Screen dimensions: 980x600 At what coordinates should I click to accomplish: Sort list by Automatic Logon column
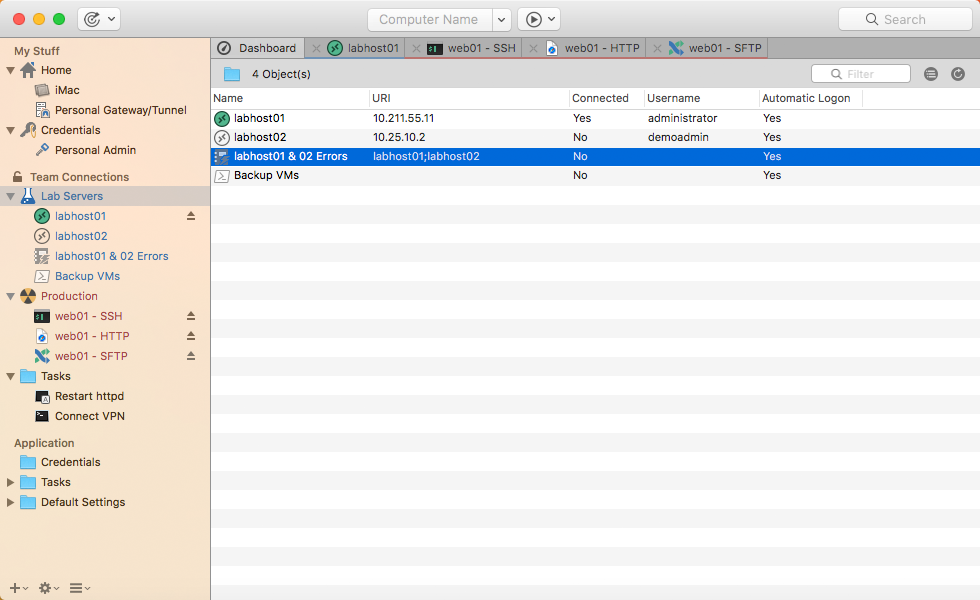[811, 98]
